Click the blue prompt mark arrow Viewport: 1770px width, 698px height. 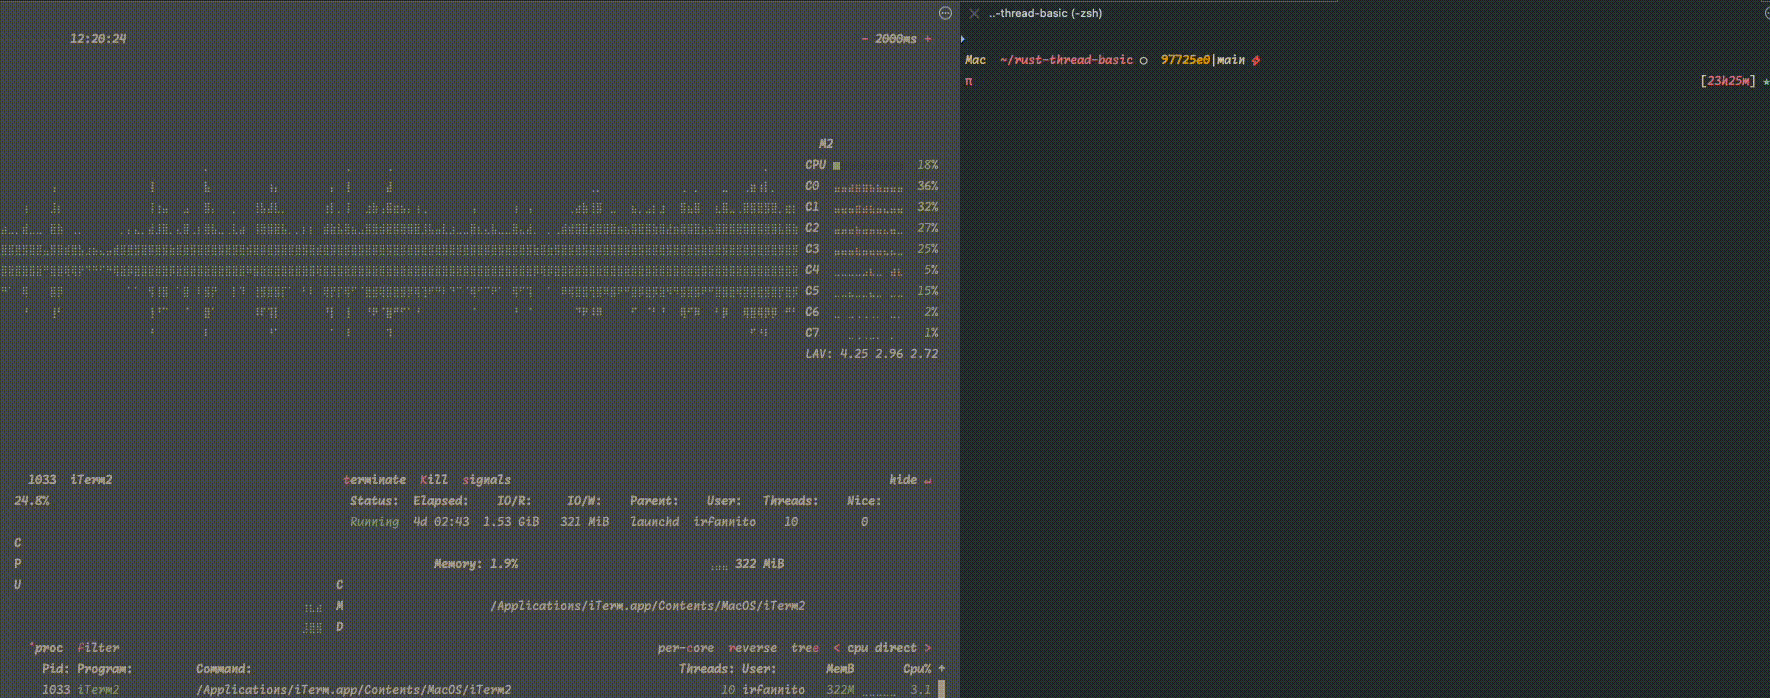pyautogui.click(x=963, y=39)
